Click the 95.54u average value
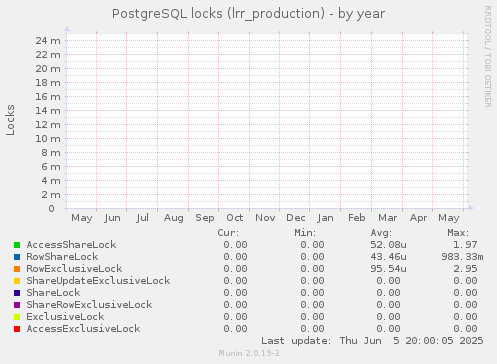The width and height of the screenshot is (497, 364). (x=388, y=269)
